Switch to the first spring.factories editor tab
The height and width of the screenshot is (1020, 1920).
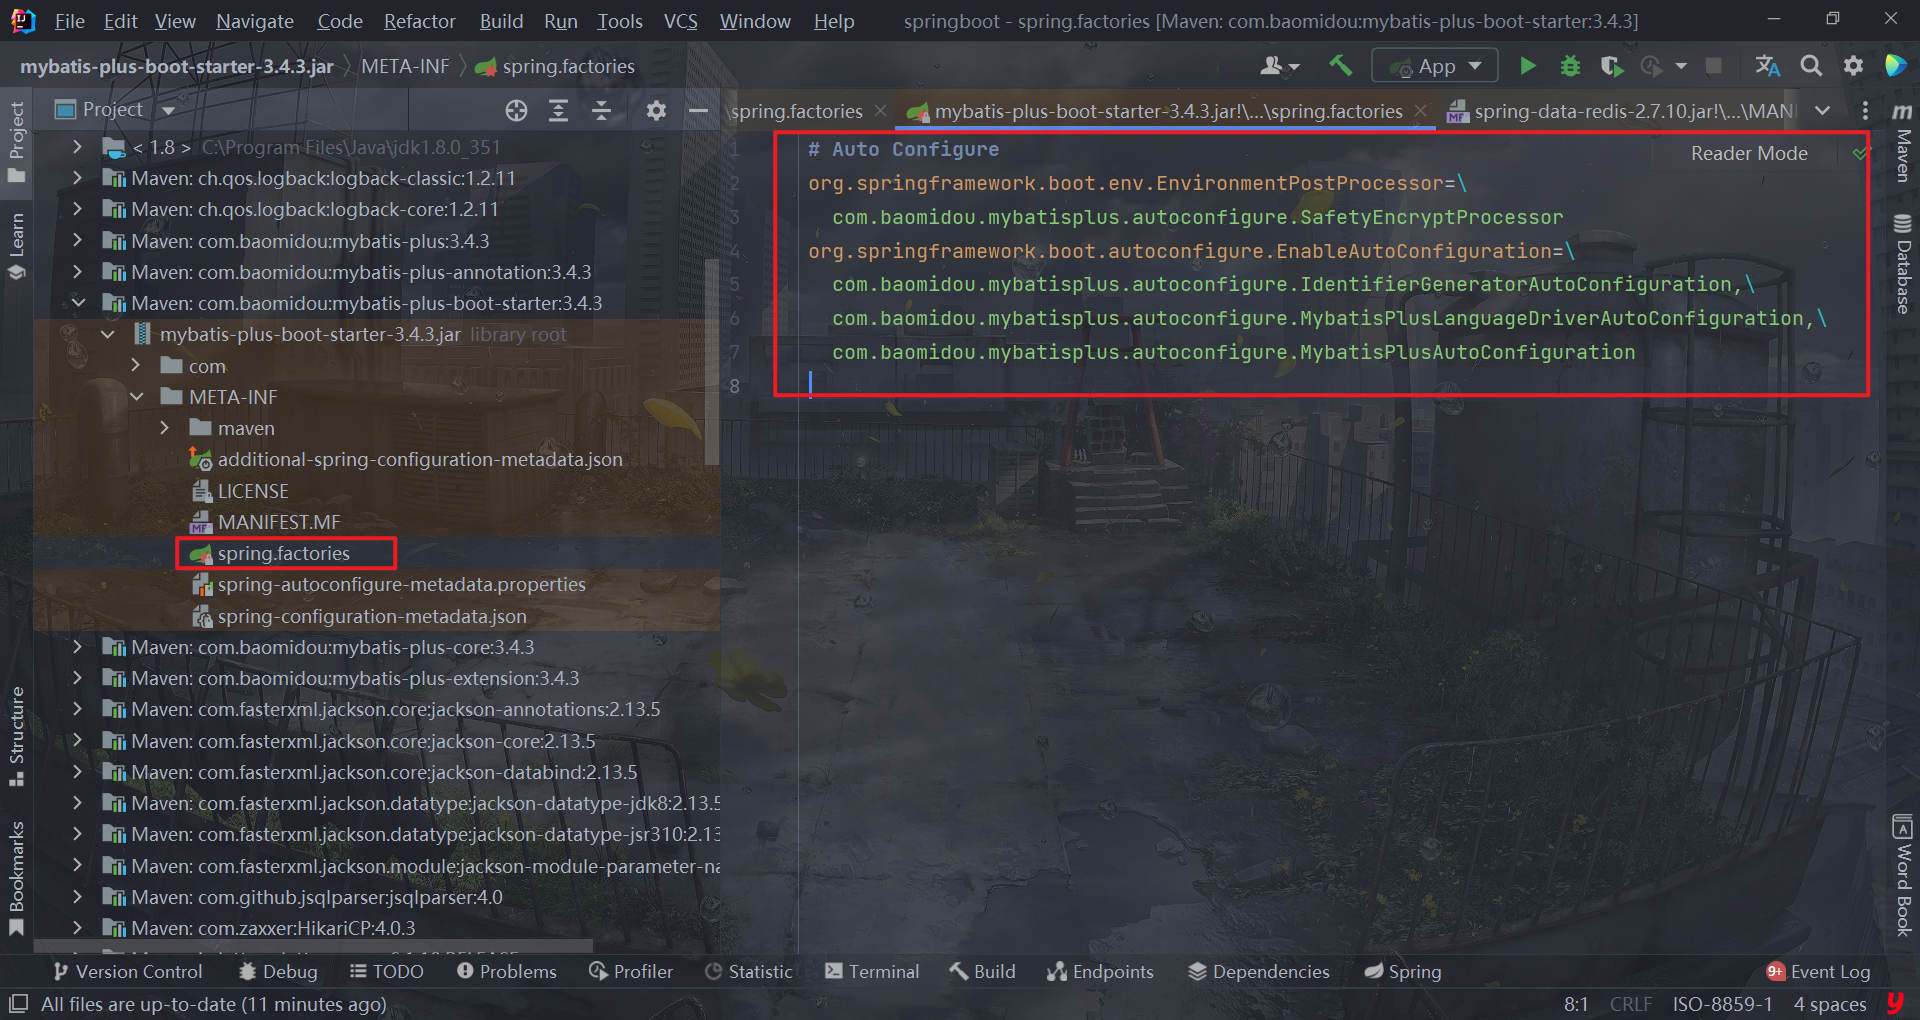click(x=796, y=111)
